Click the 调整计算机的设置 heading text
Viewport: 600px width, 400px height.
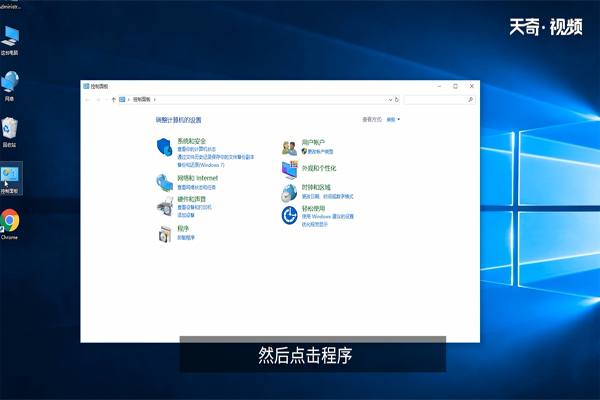tap(178, 120)
